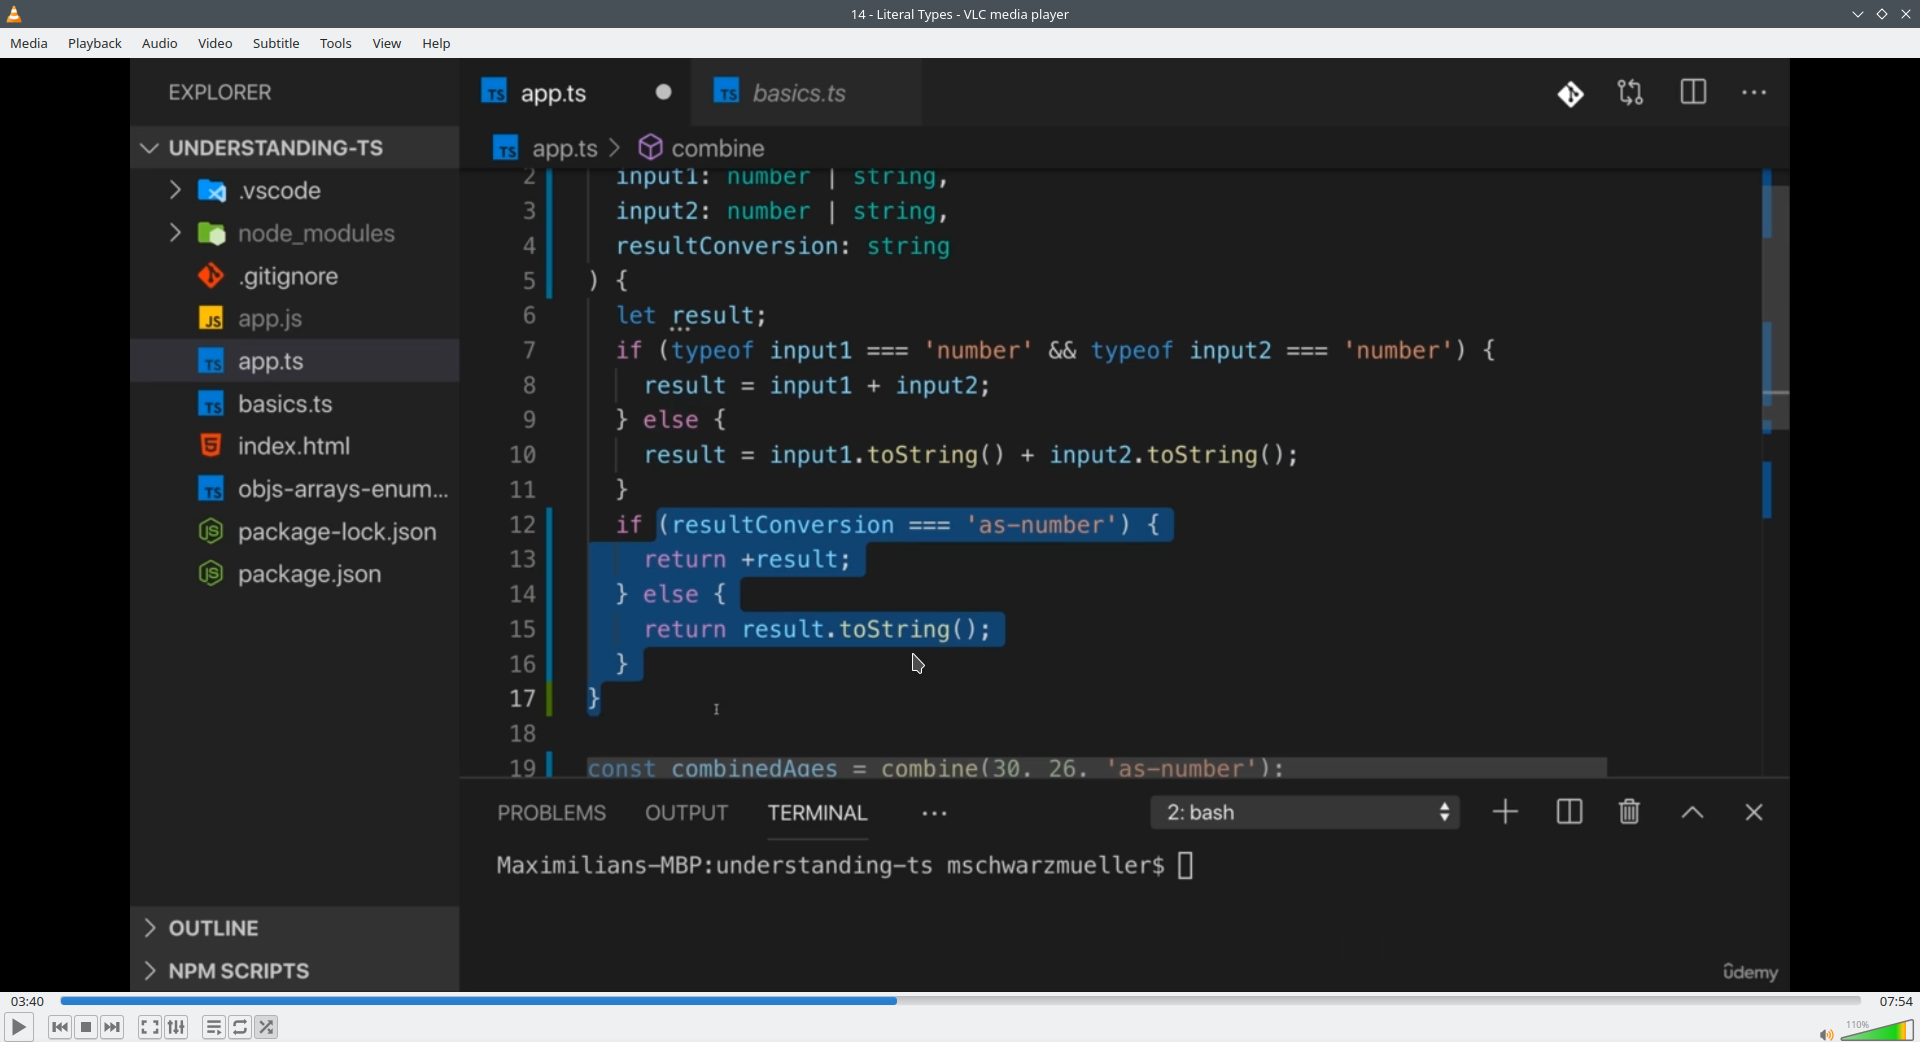The height and width of the screenshot is (1042, 1920).
Task: Click line number 12 in gutter
Action: (523, 525)
